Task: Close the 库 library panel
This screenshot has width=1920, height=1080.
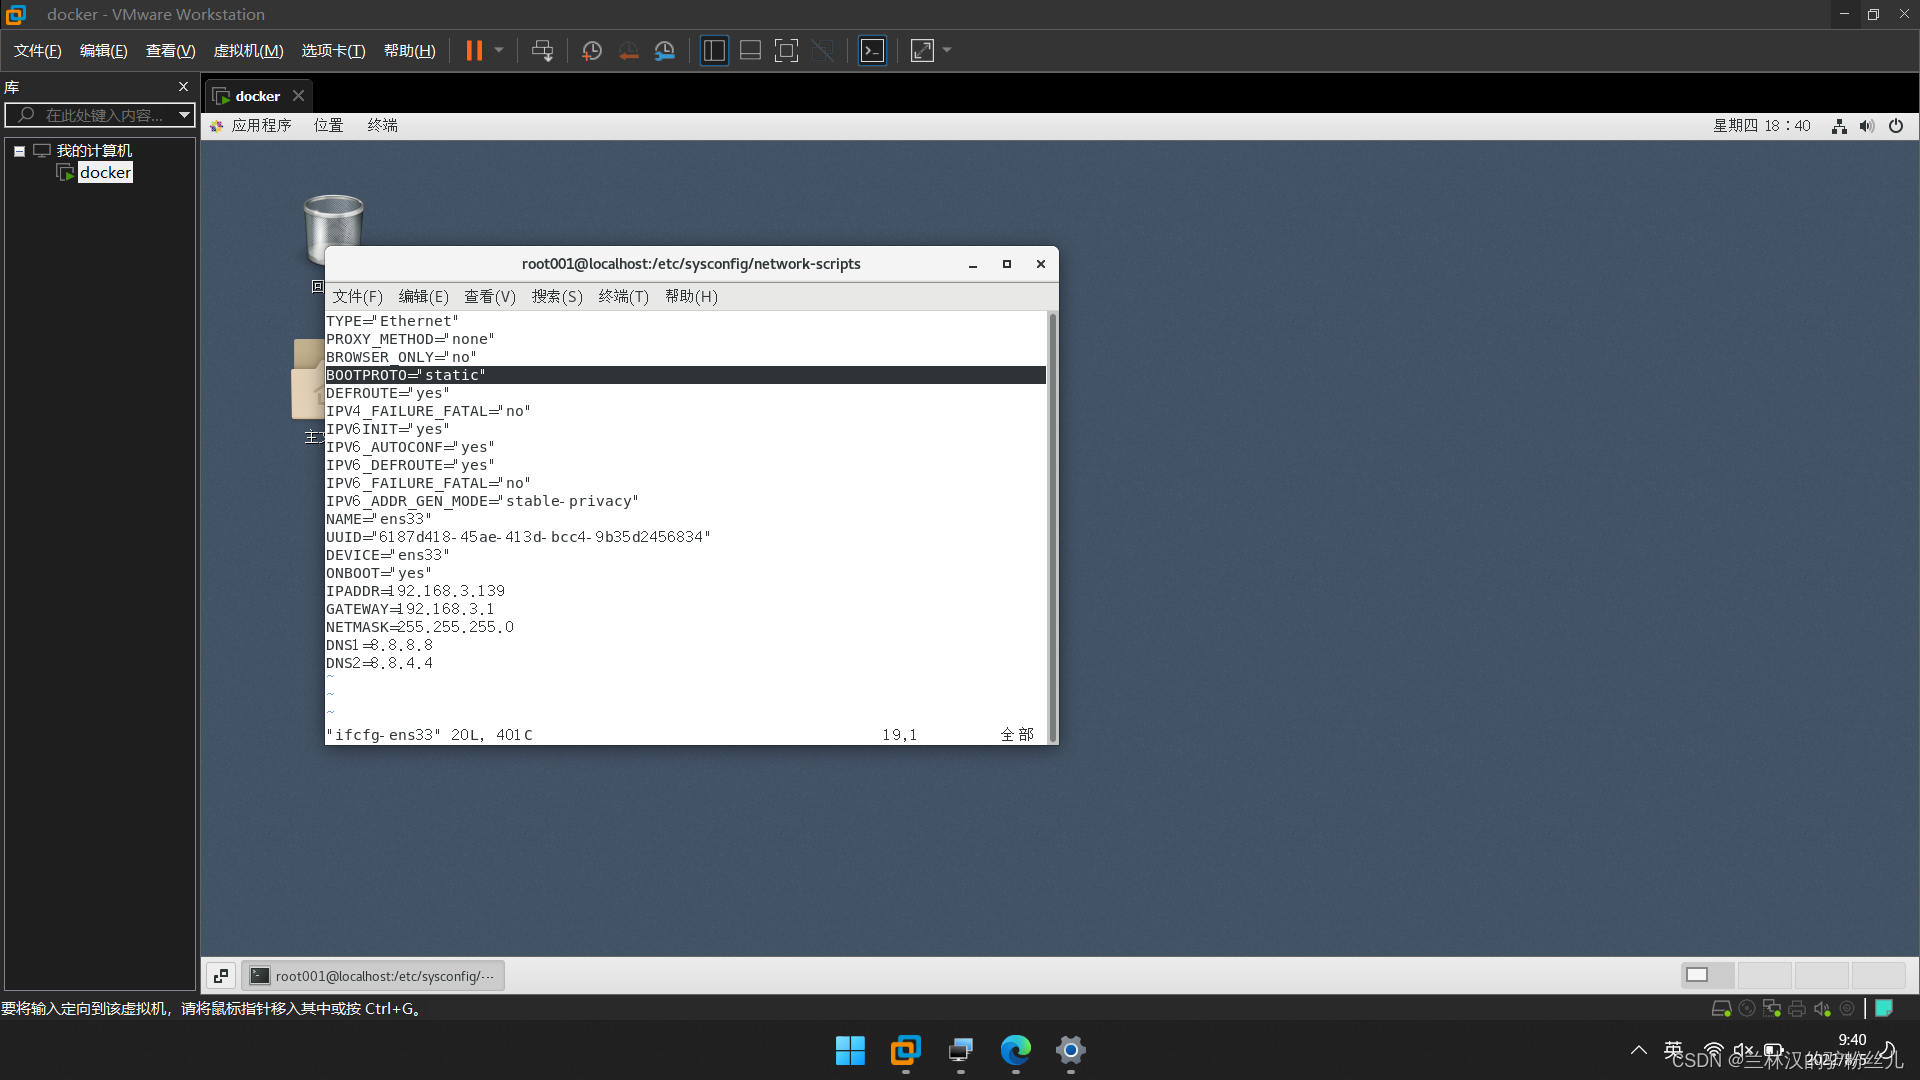Action: point(183,87)
